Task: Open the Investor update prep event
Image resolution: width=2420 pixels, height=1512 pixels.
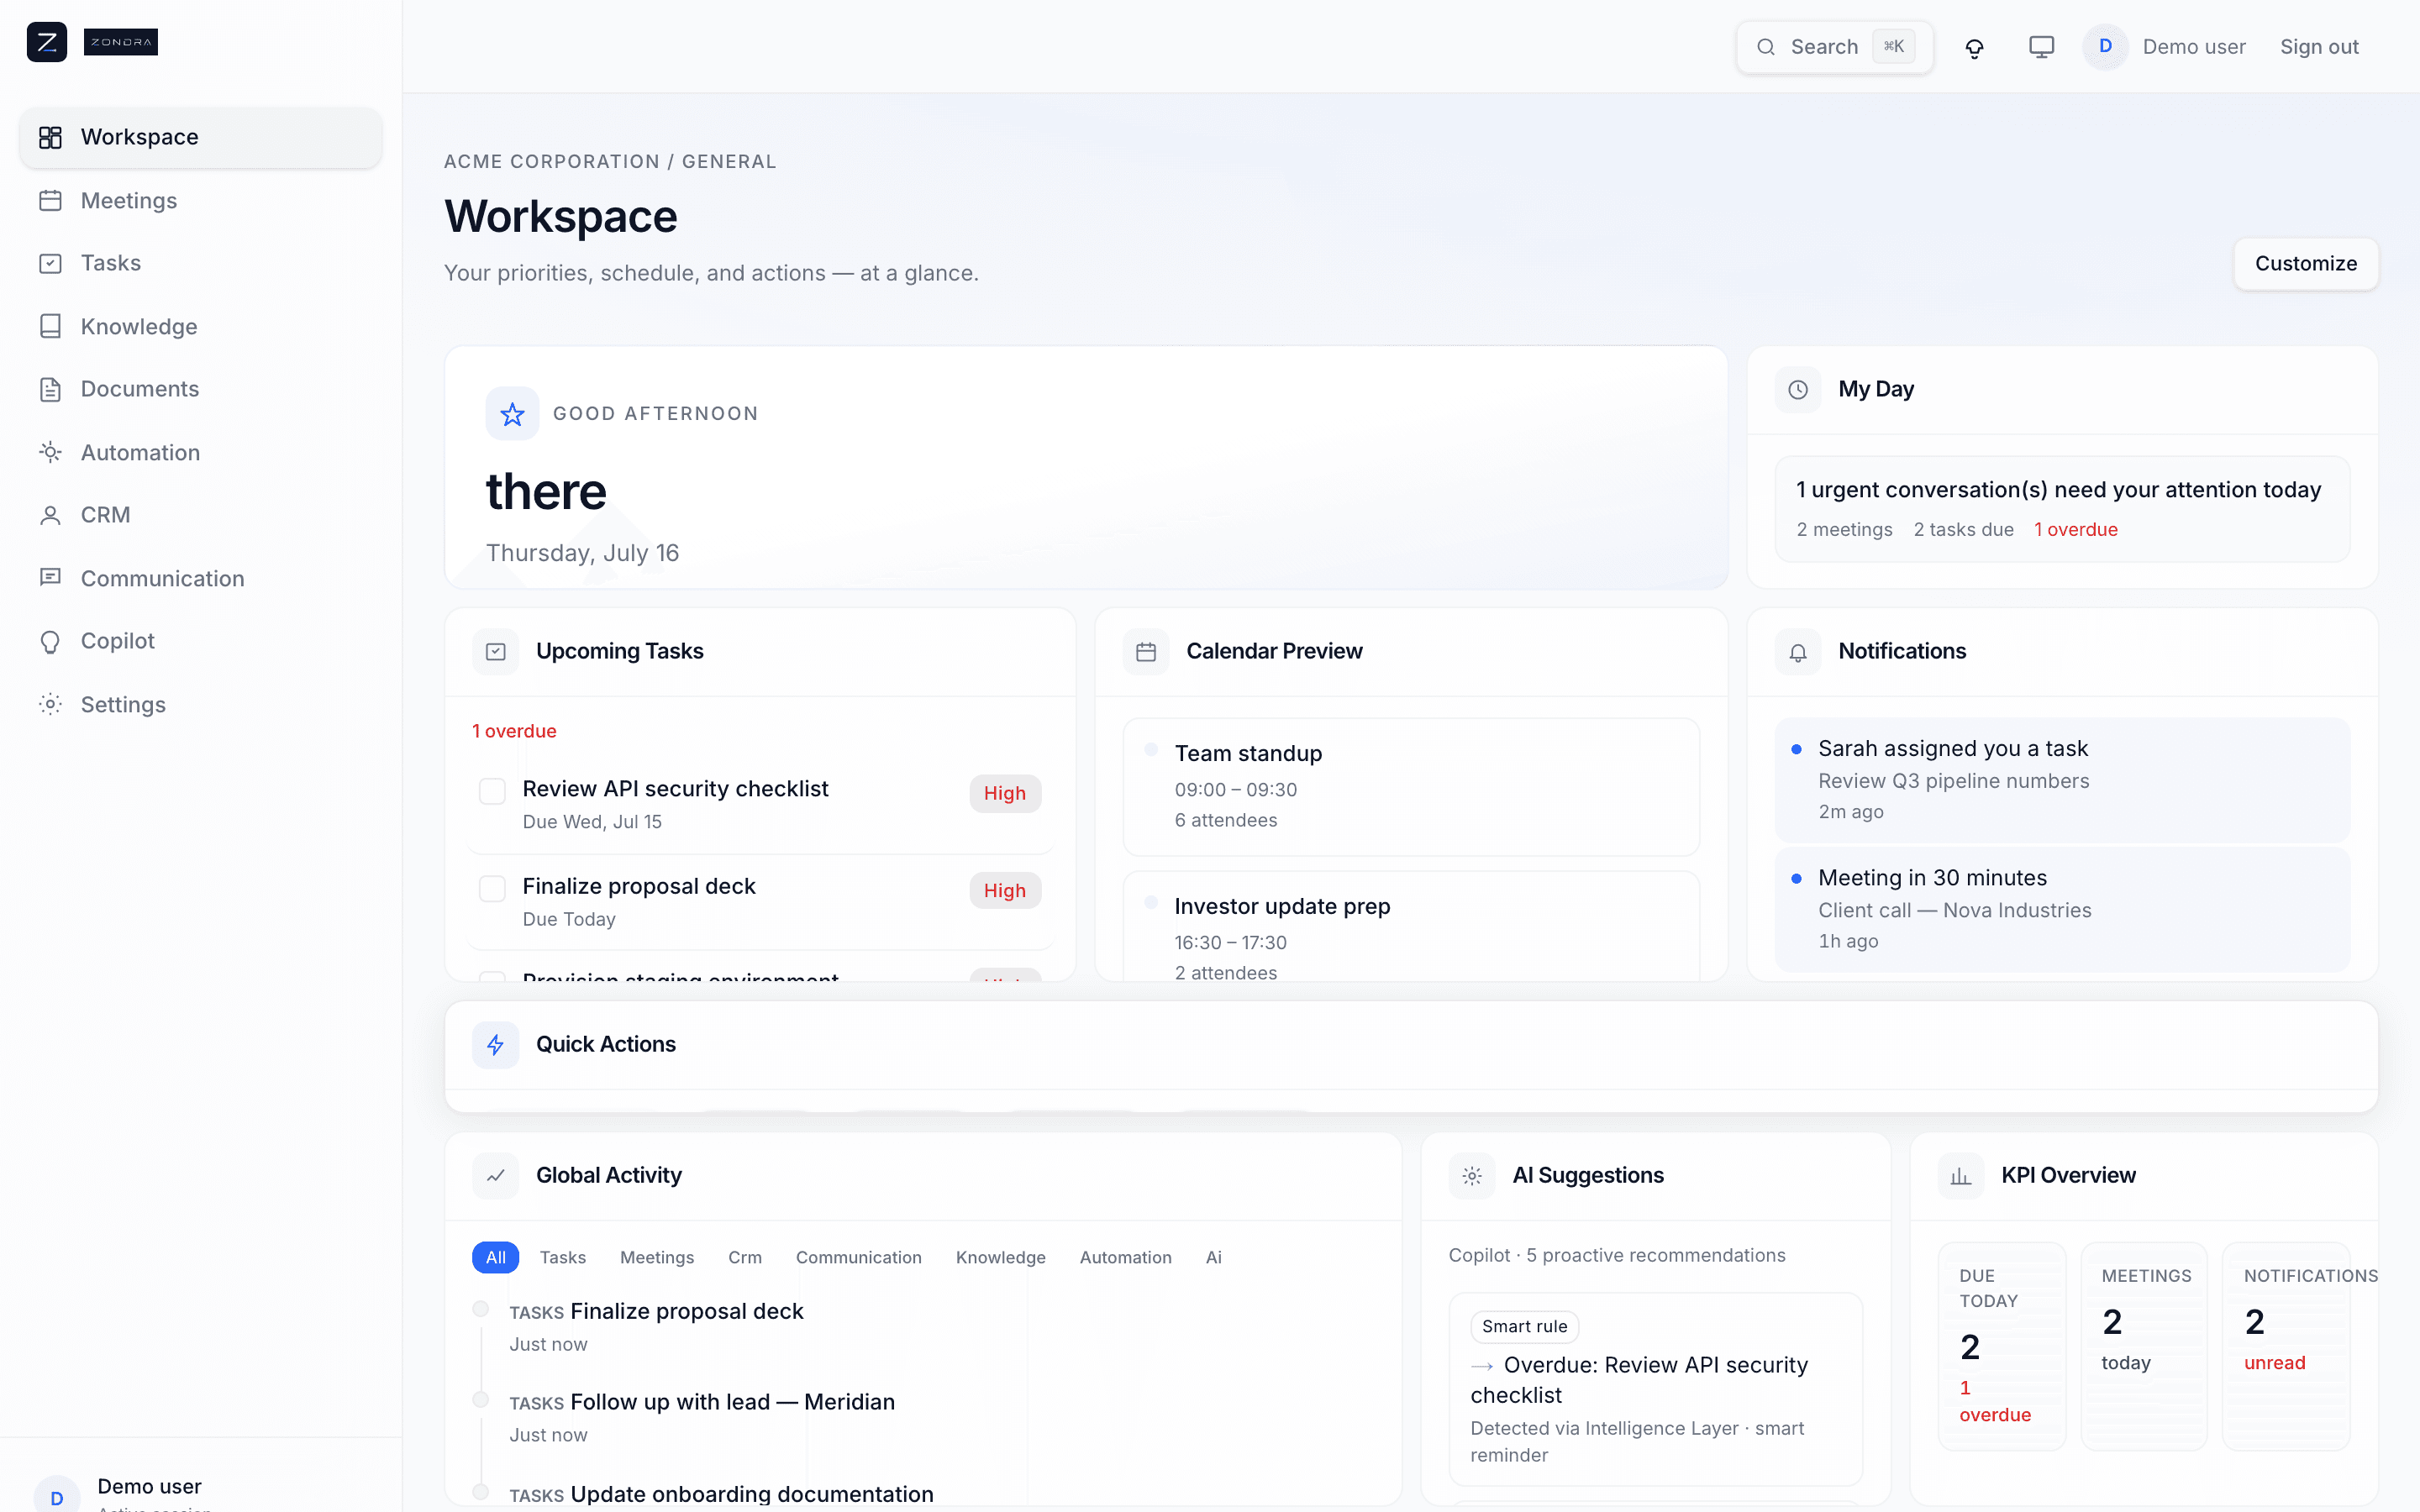Action: [x=1411, y=926]
